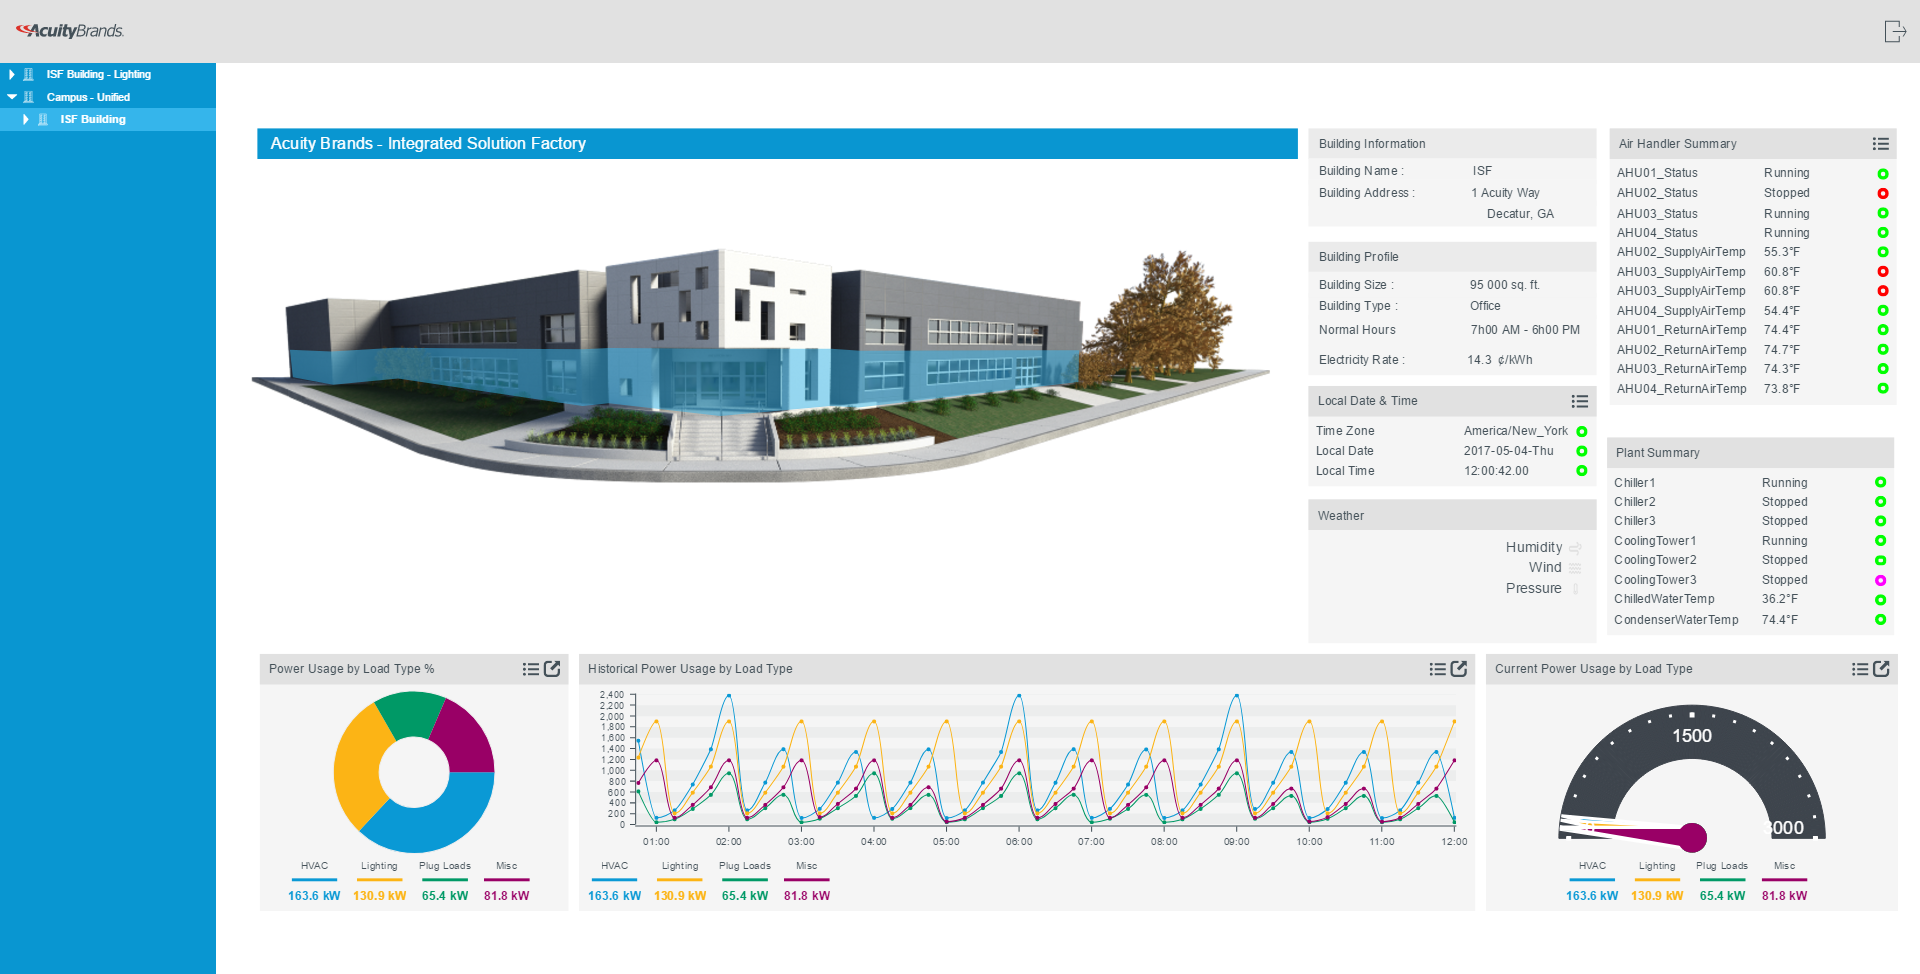
Task: Collapse the Campus - Unified tree node
Action: coord(12,97)
